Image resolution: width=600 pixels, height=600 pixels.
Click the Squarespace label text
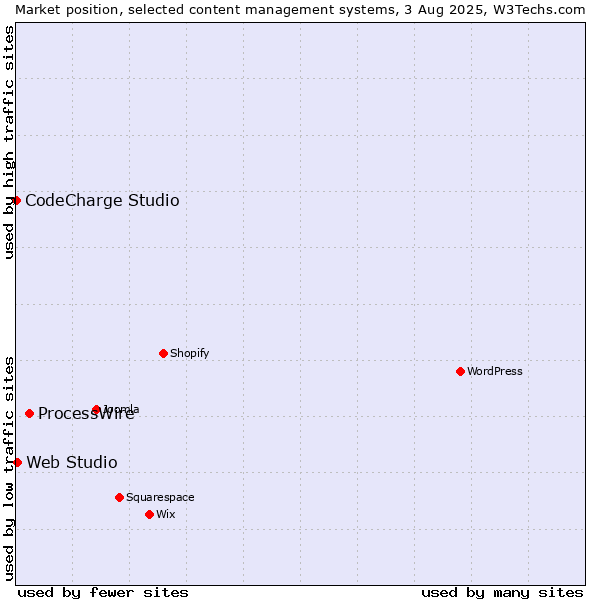pyautogui.click(x=160, y=497)
